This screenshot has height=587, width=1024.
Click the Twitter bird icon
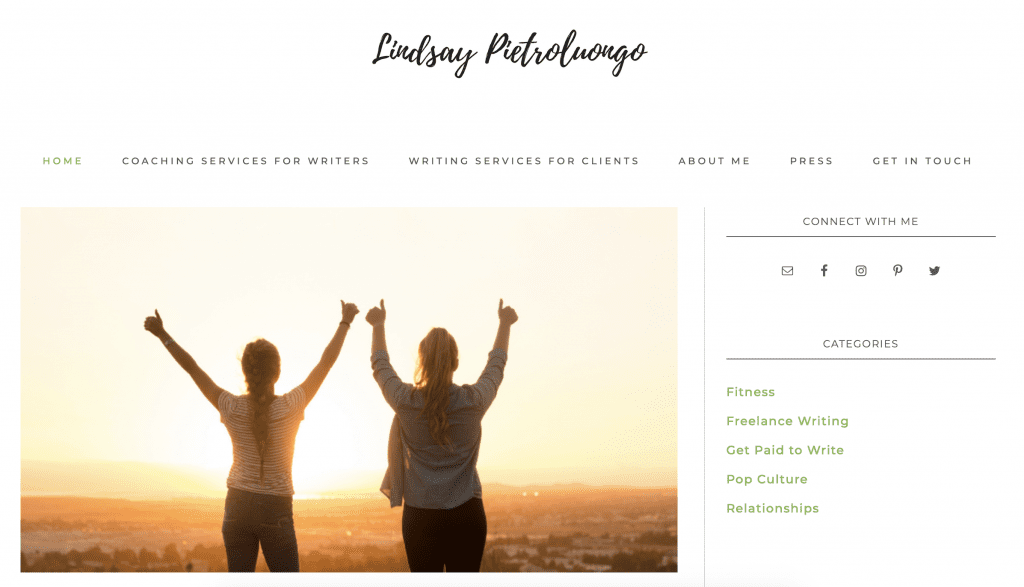coord(935,270)
